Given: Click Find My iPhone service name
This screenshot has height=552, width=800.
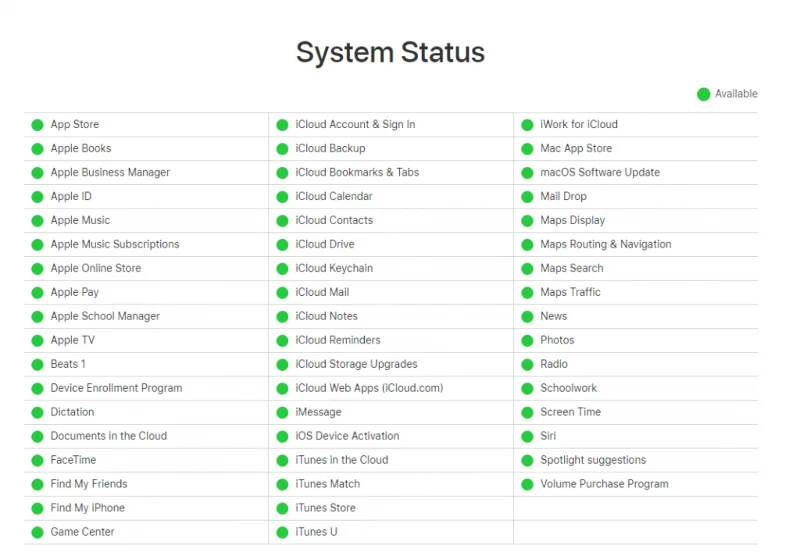Looking at the screenshot, I should (x=88, y=508).
